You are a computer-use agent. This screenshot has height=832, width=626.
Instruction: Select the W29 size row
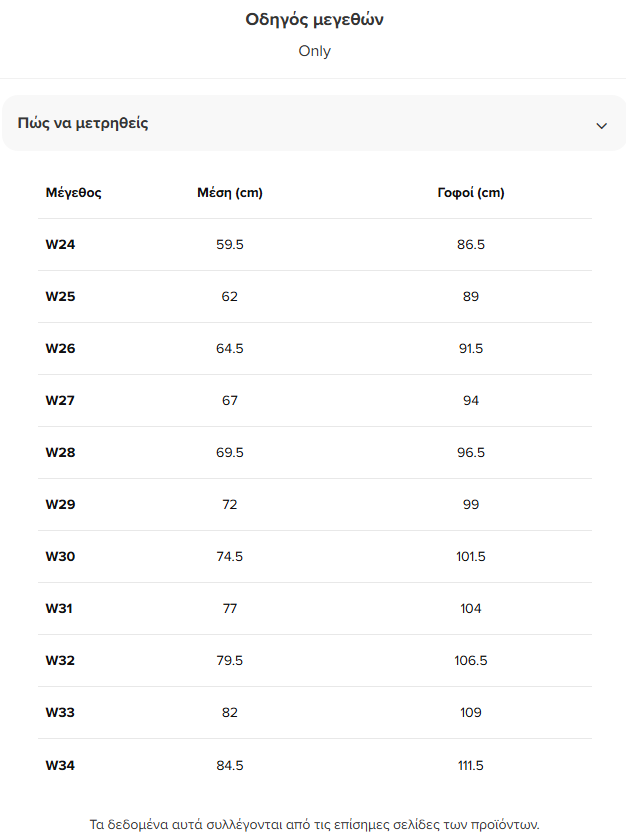pos(315,505)
